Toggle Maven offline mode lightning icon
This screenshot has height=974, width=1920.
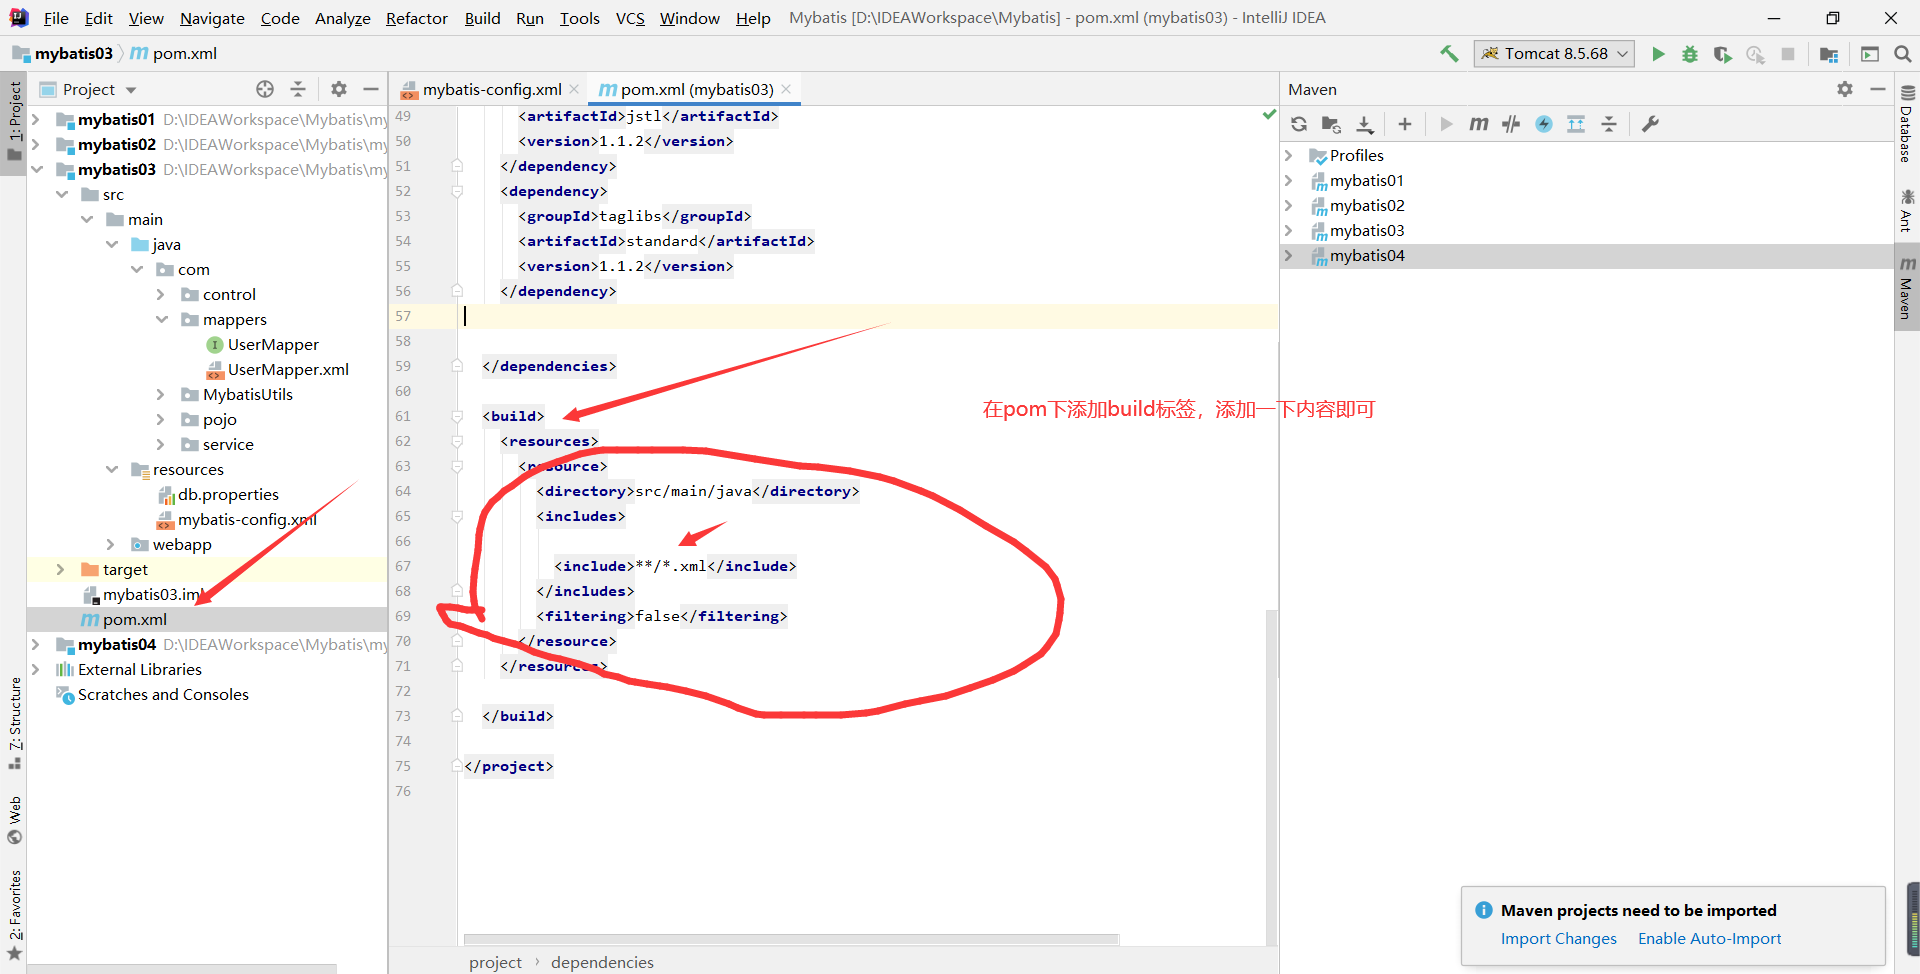tap(1545, 124)
